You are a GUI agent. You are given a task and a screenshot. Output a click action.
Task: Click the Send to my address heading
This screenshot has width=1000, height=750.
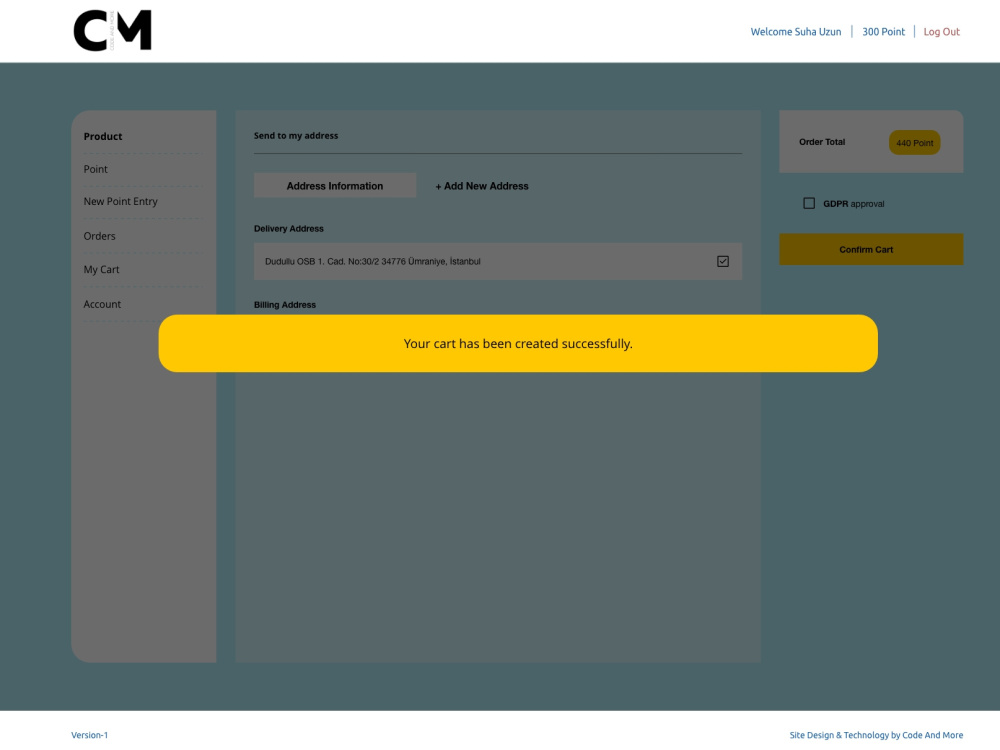296,136
